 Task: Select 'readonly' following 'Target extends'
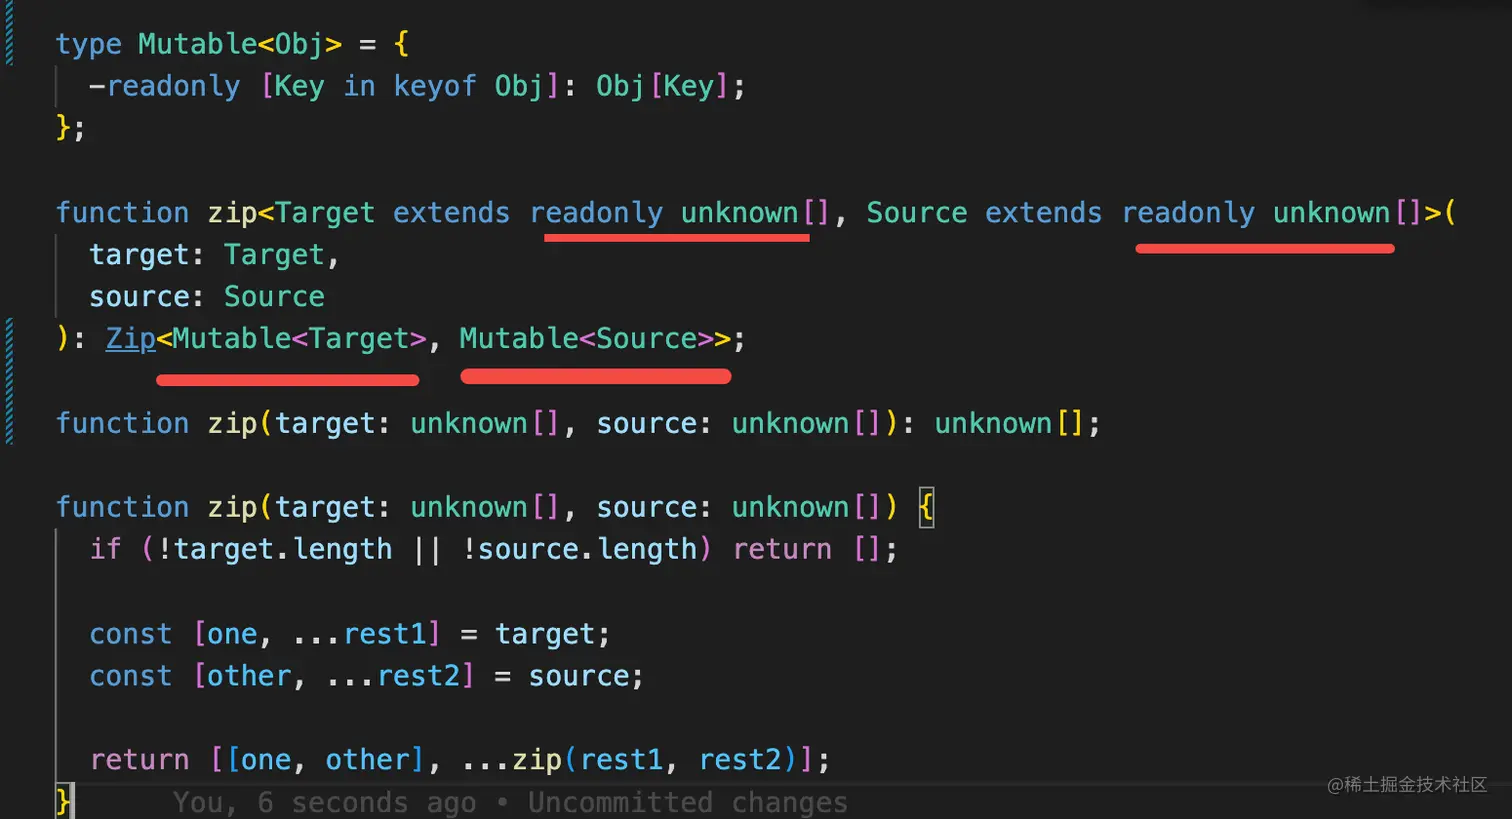click(x=596, y=213)
